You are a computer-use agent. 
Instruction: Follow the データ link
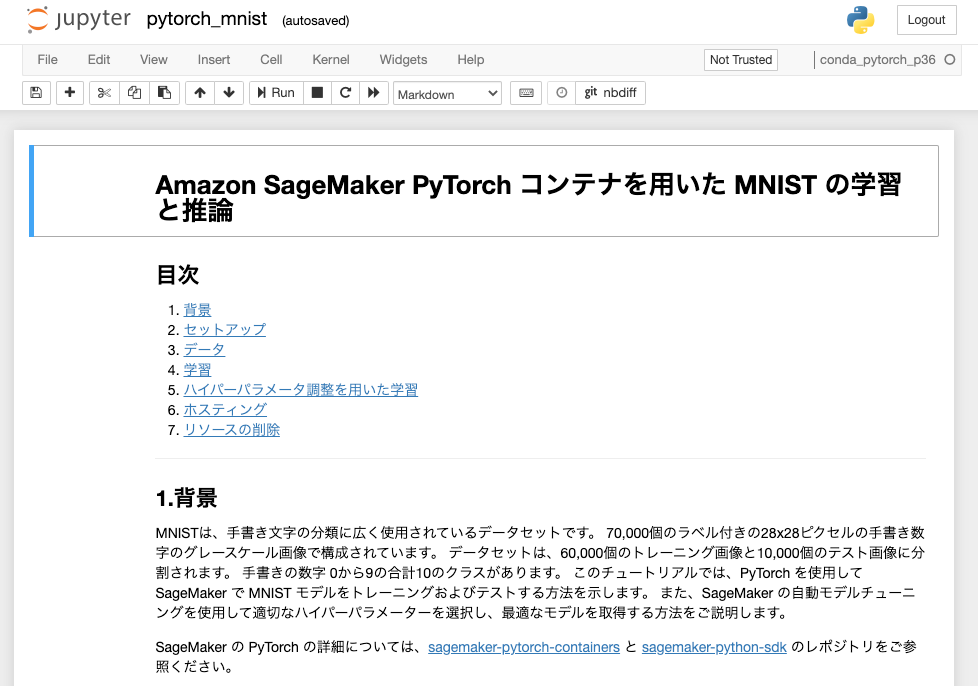pos(204,350)
